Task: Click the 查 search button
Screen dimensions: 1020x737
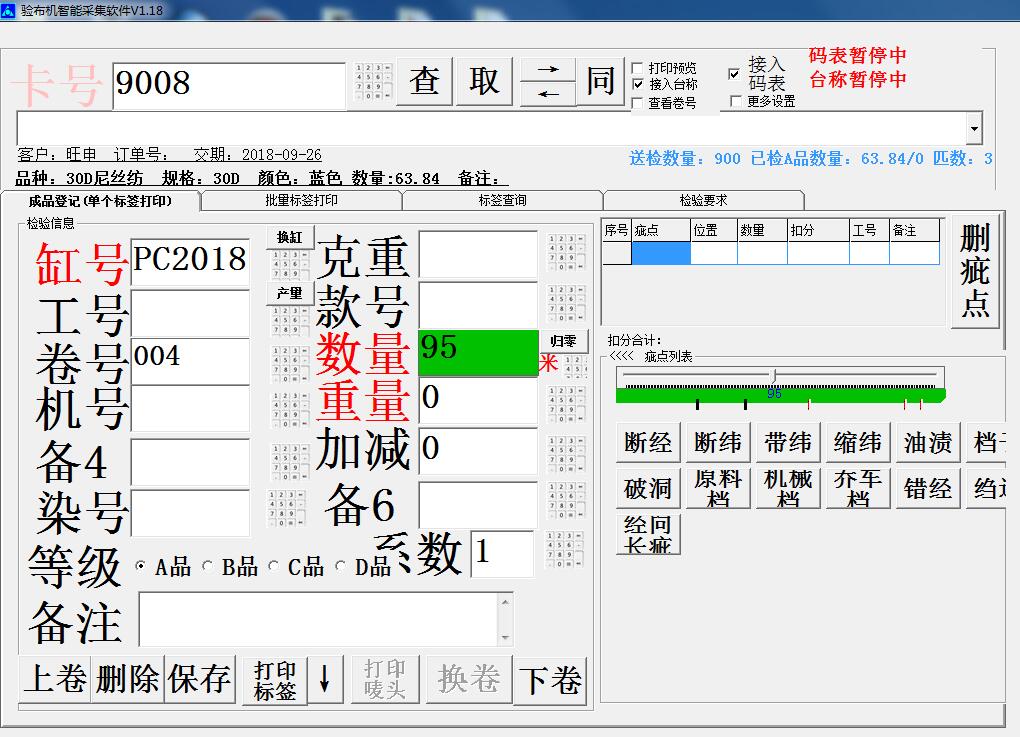Action: pos(424,81)
